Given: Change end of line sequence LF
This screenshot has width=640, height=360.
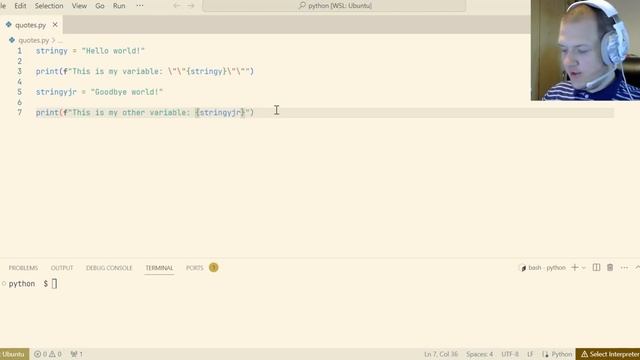Looking at the screenshot, I should (530, 354).
